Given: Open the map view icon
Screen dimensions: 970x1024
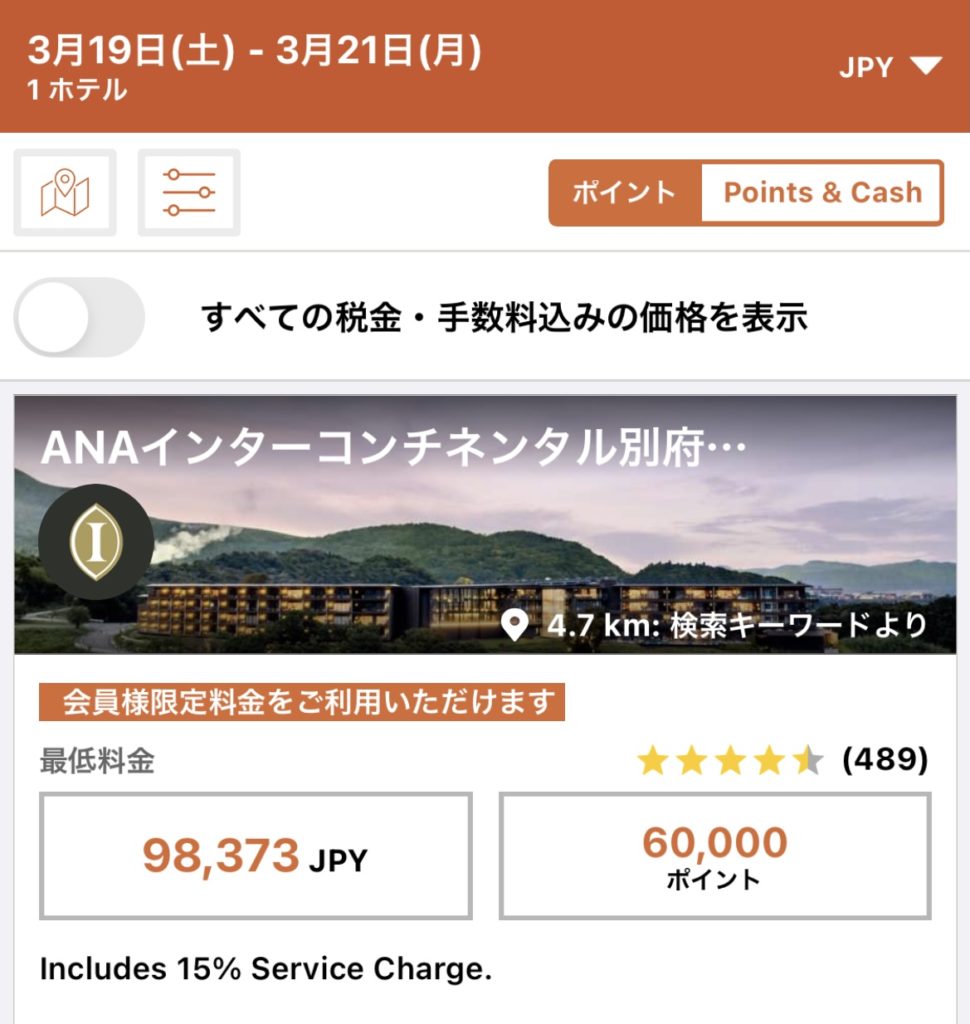Looking at the screenshot, I should click(65, 193).
